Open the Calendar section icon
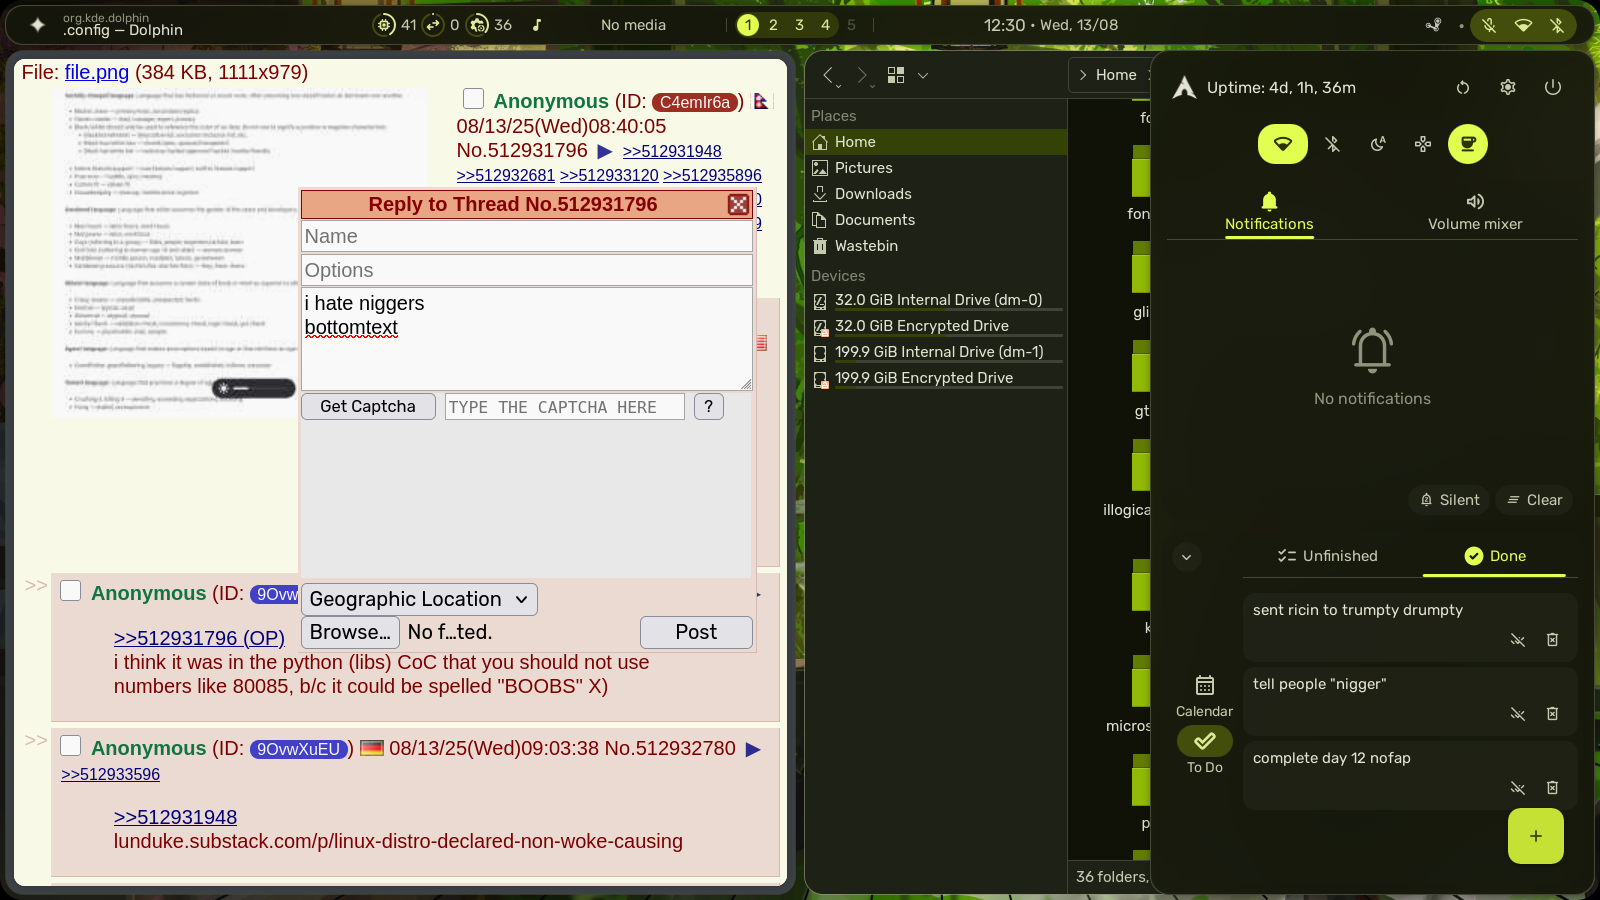Screen dimensions: 1600x900 pos(1205,685)
